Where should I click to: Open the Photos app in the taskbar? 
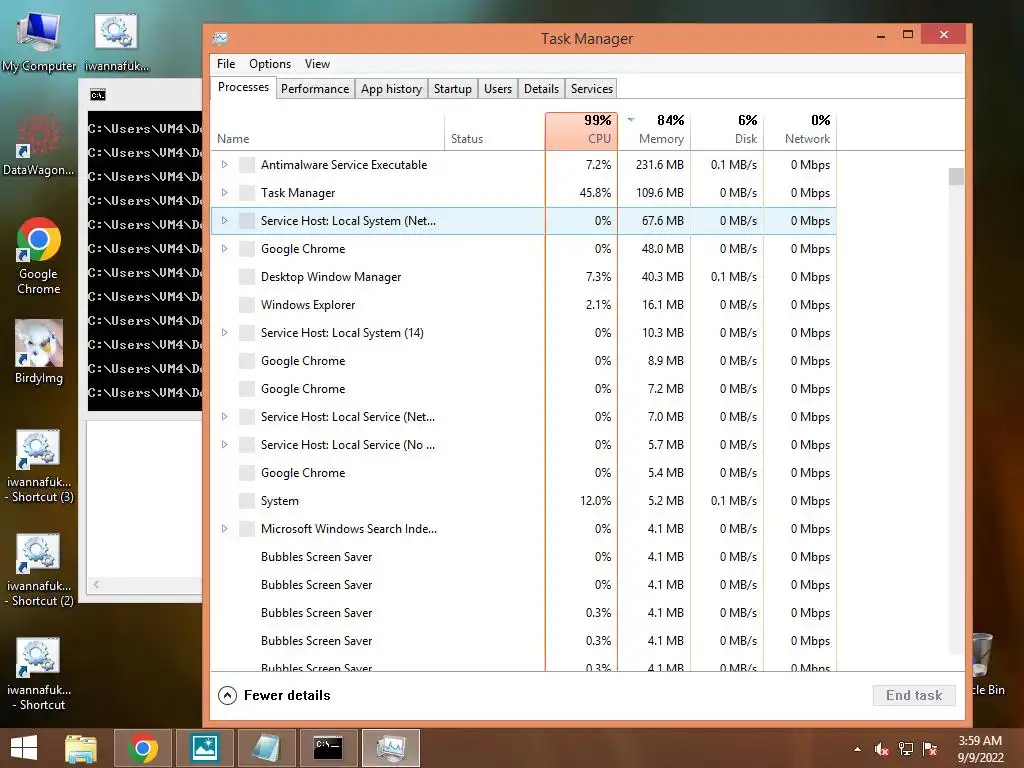pyautogui.click(x=204, y=748)
